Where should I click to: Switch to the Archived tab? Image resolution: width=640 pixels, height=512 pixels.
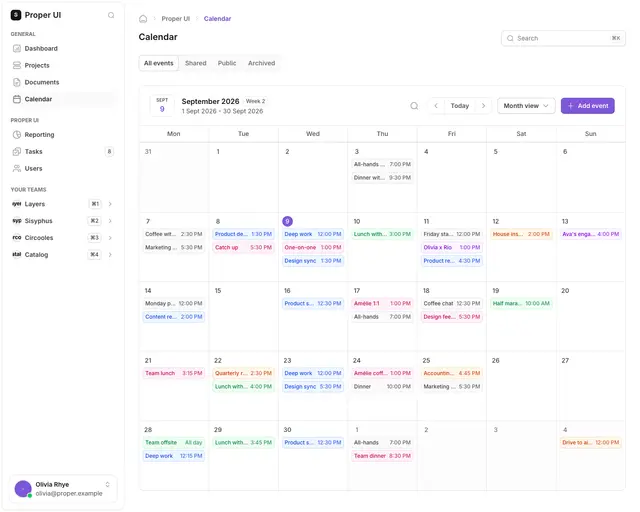click(264, 64)
